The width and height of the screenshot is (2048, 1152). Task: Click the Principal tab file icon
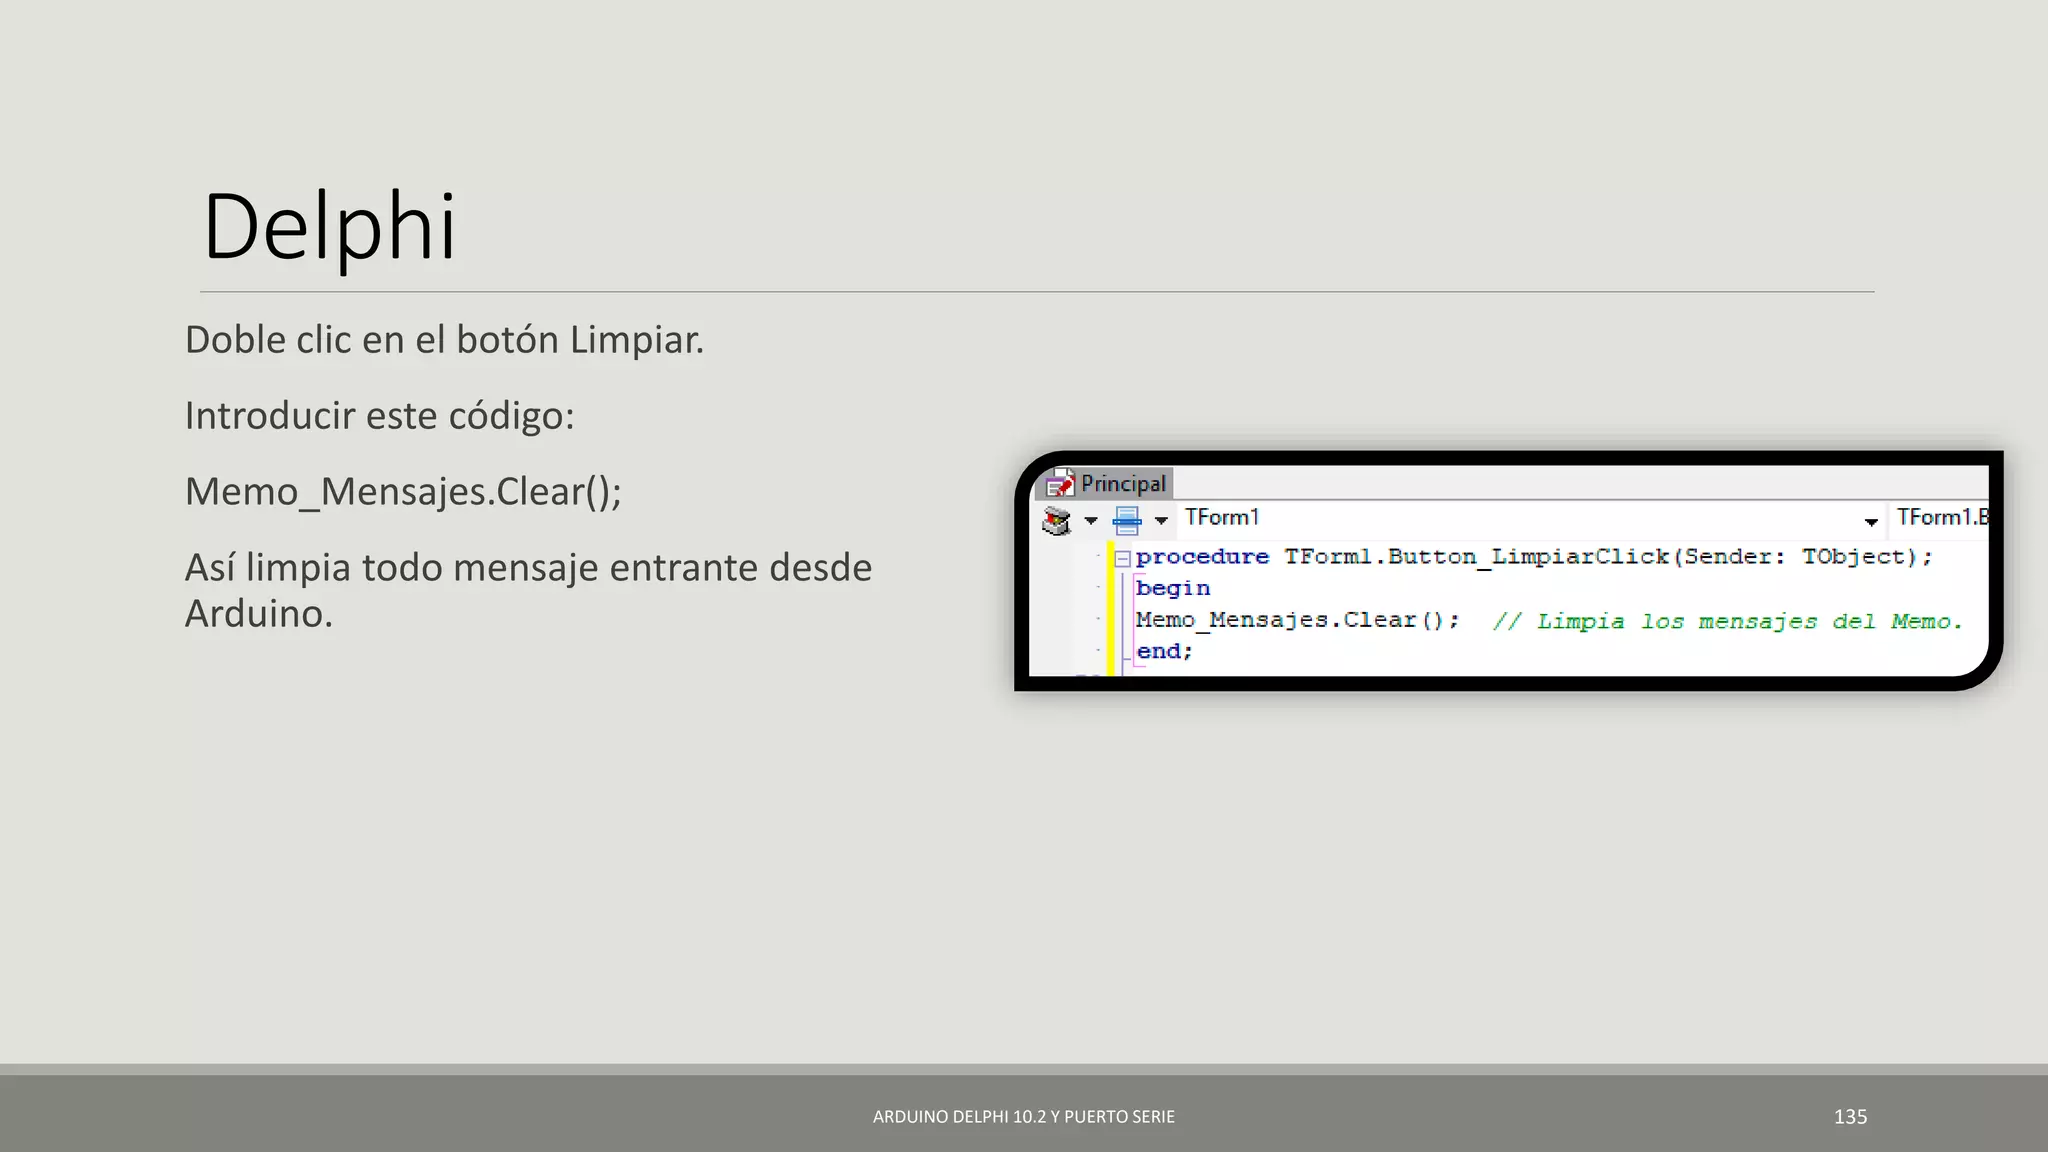[1059, 484]
